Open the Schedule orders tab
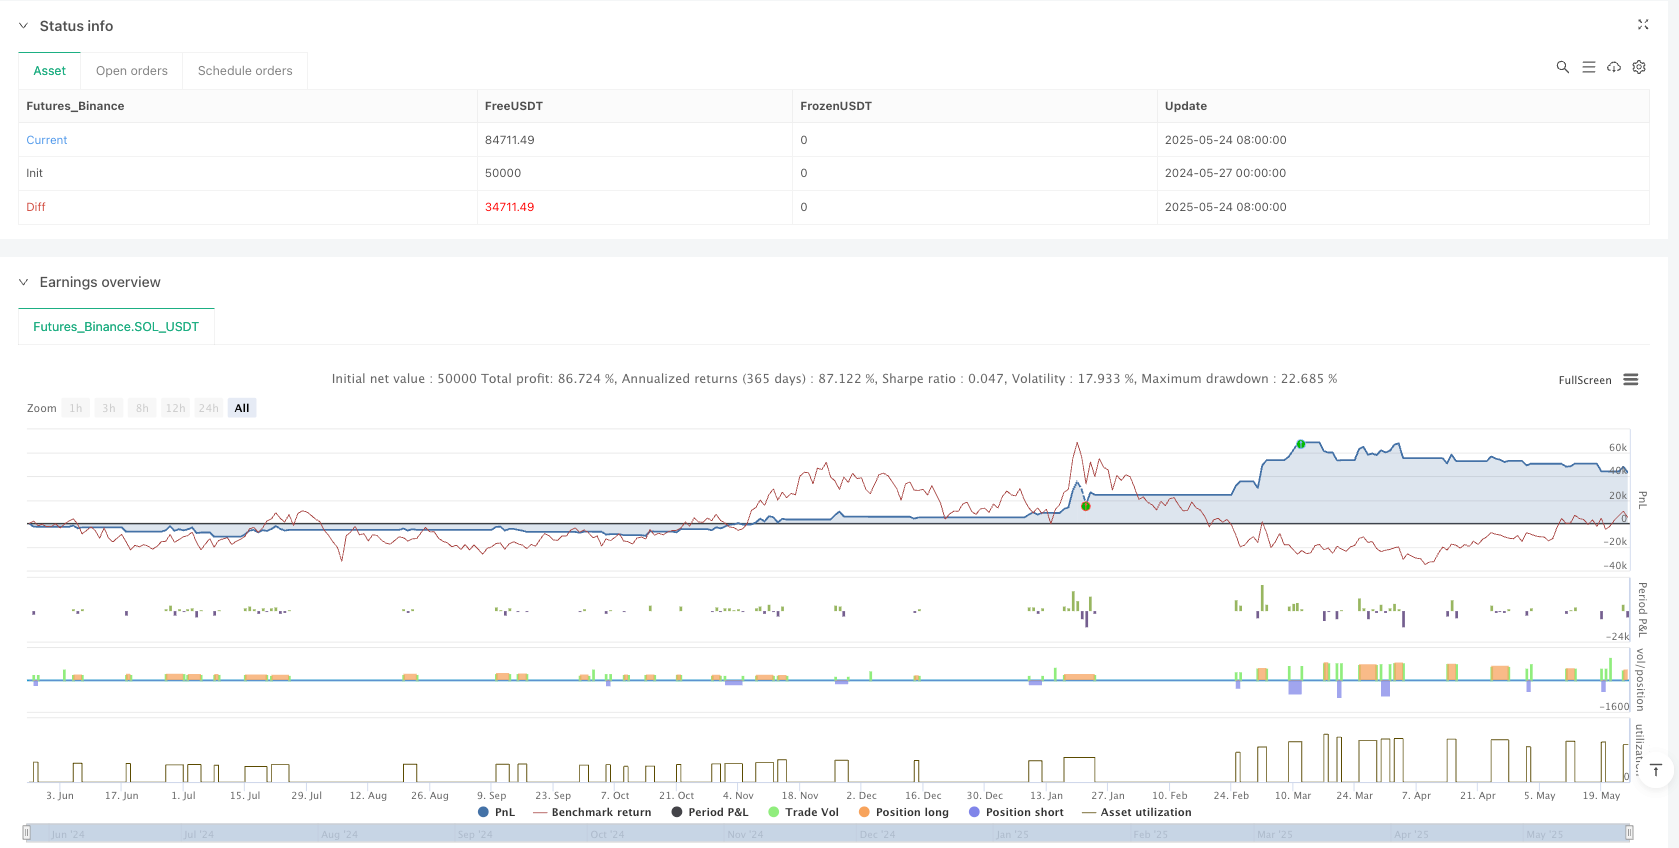 pos(245,71)
